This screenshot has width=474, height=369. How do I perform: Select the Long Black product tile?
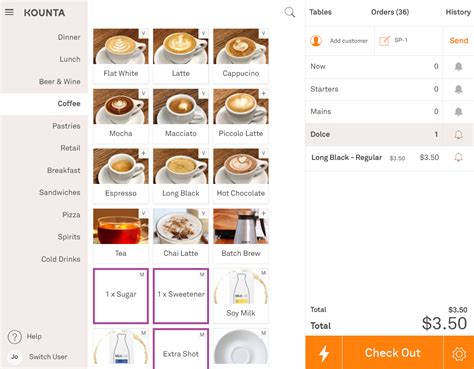(x=181, y=176)
